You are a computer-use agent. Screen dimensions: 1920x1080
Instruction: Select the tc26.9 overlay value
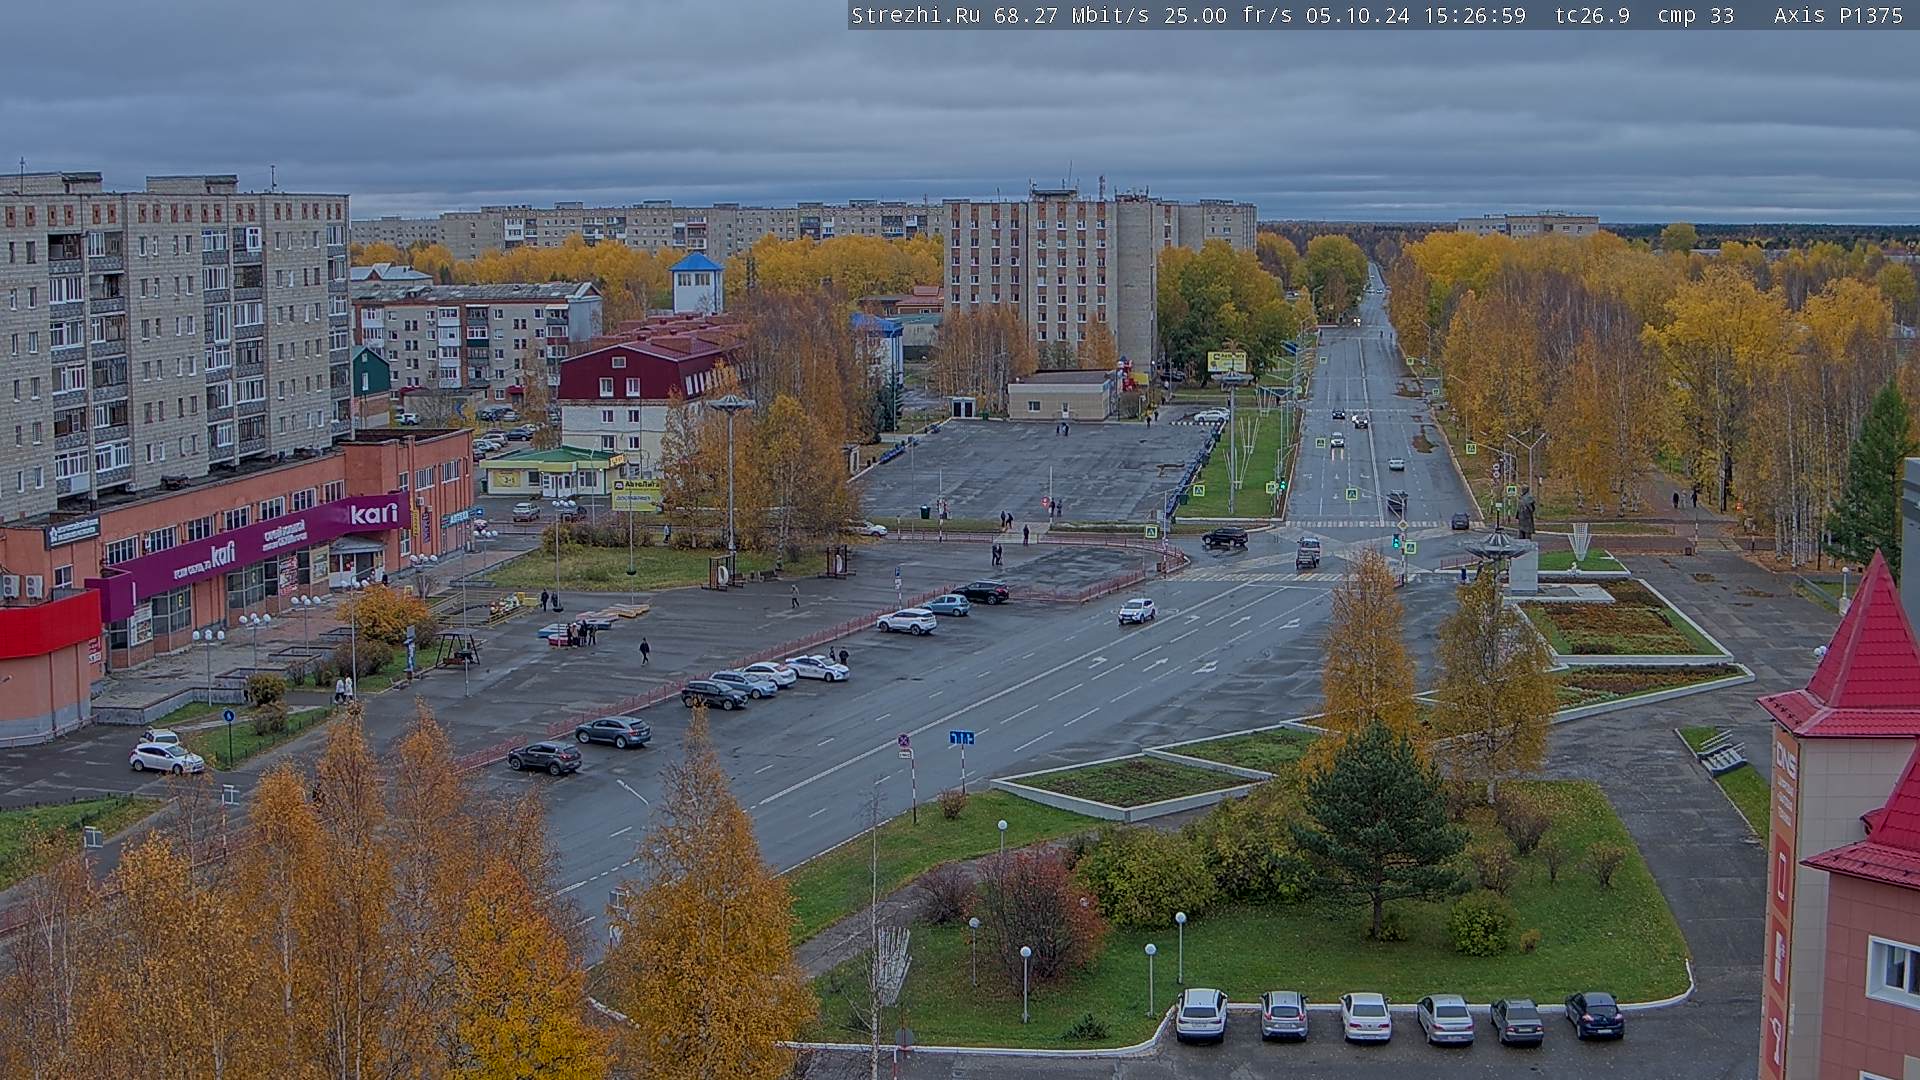(1592, 15)
